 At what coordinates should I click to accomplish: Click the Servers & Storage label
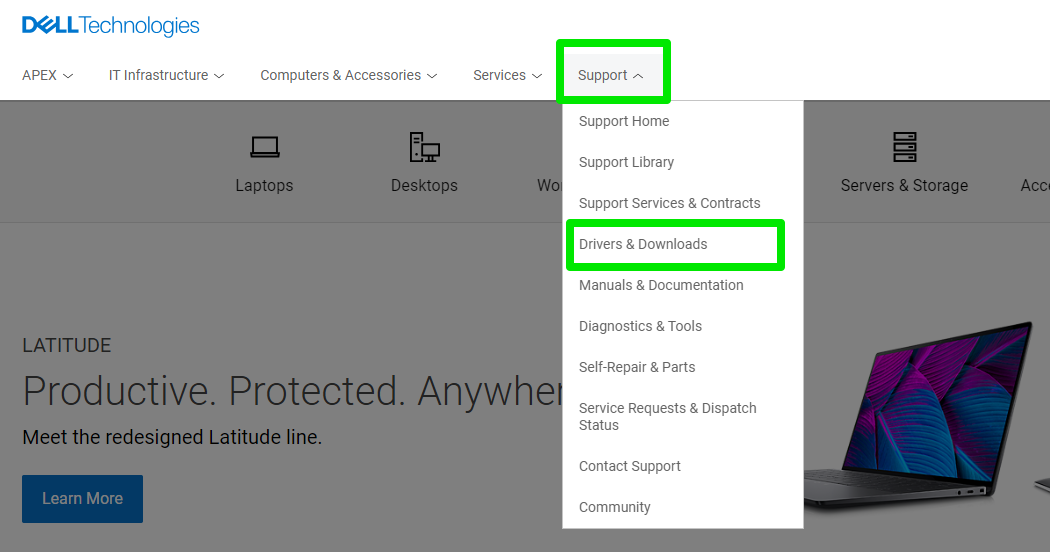click(x=904, y=186)
